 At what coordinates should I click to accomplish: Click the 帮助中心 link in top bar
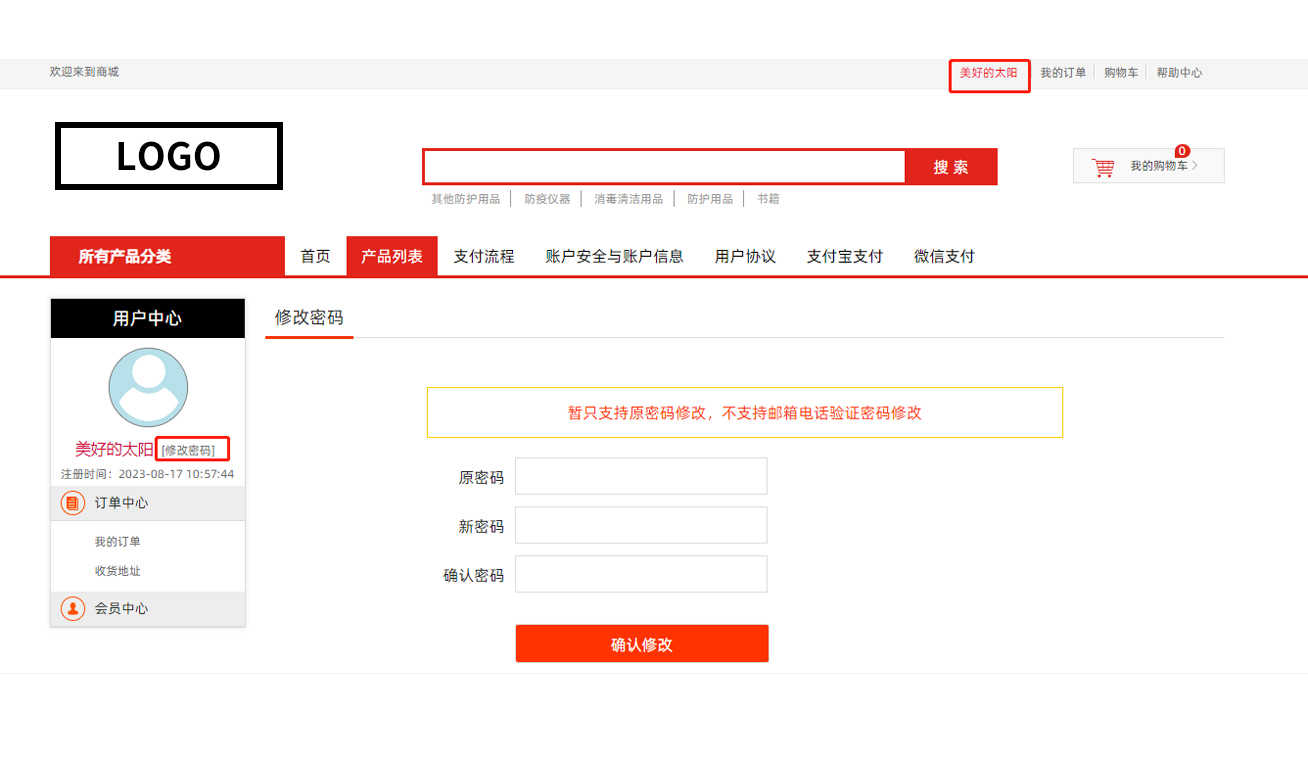click(1179, 73)
